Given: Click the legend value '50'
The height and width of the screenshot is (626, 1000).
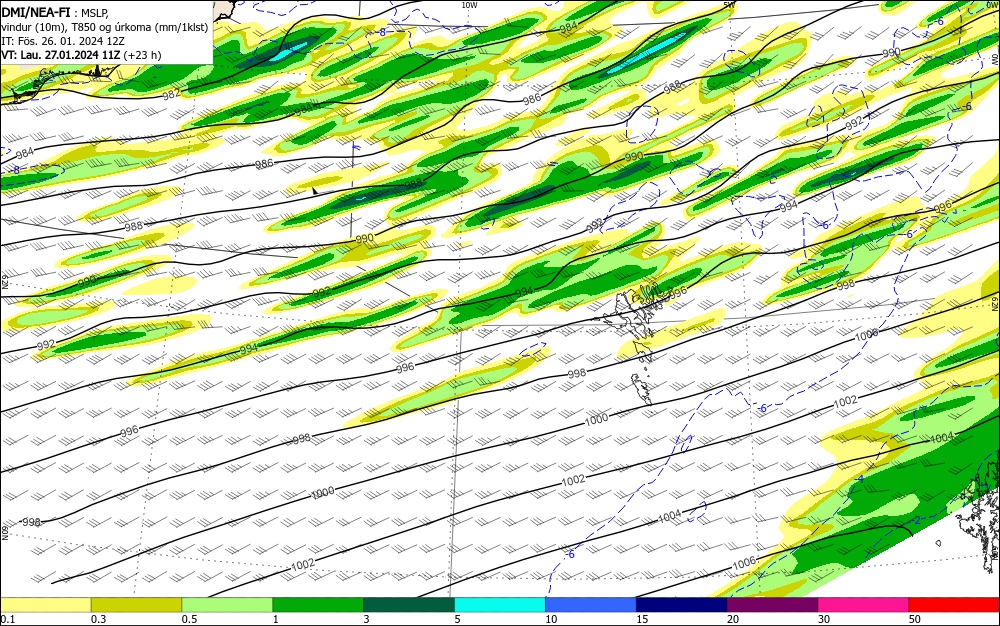Looking at the screenshot, I should (x=915, y=619).
